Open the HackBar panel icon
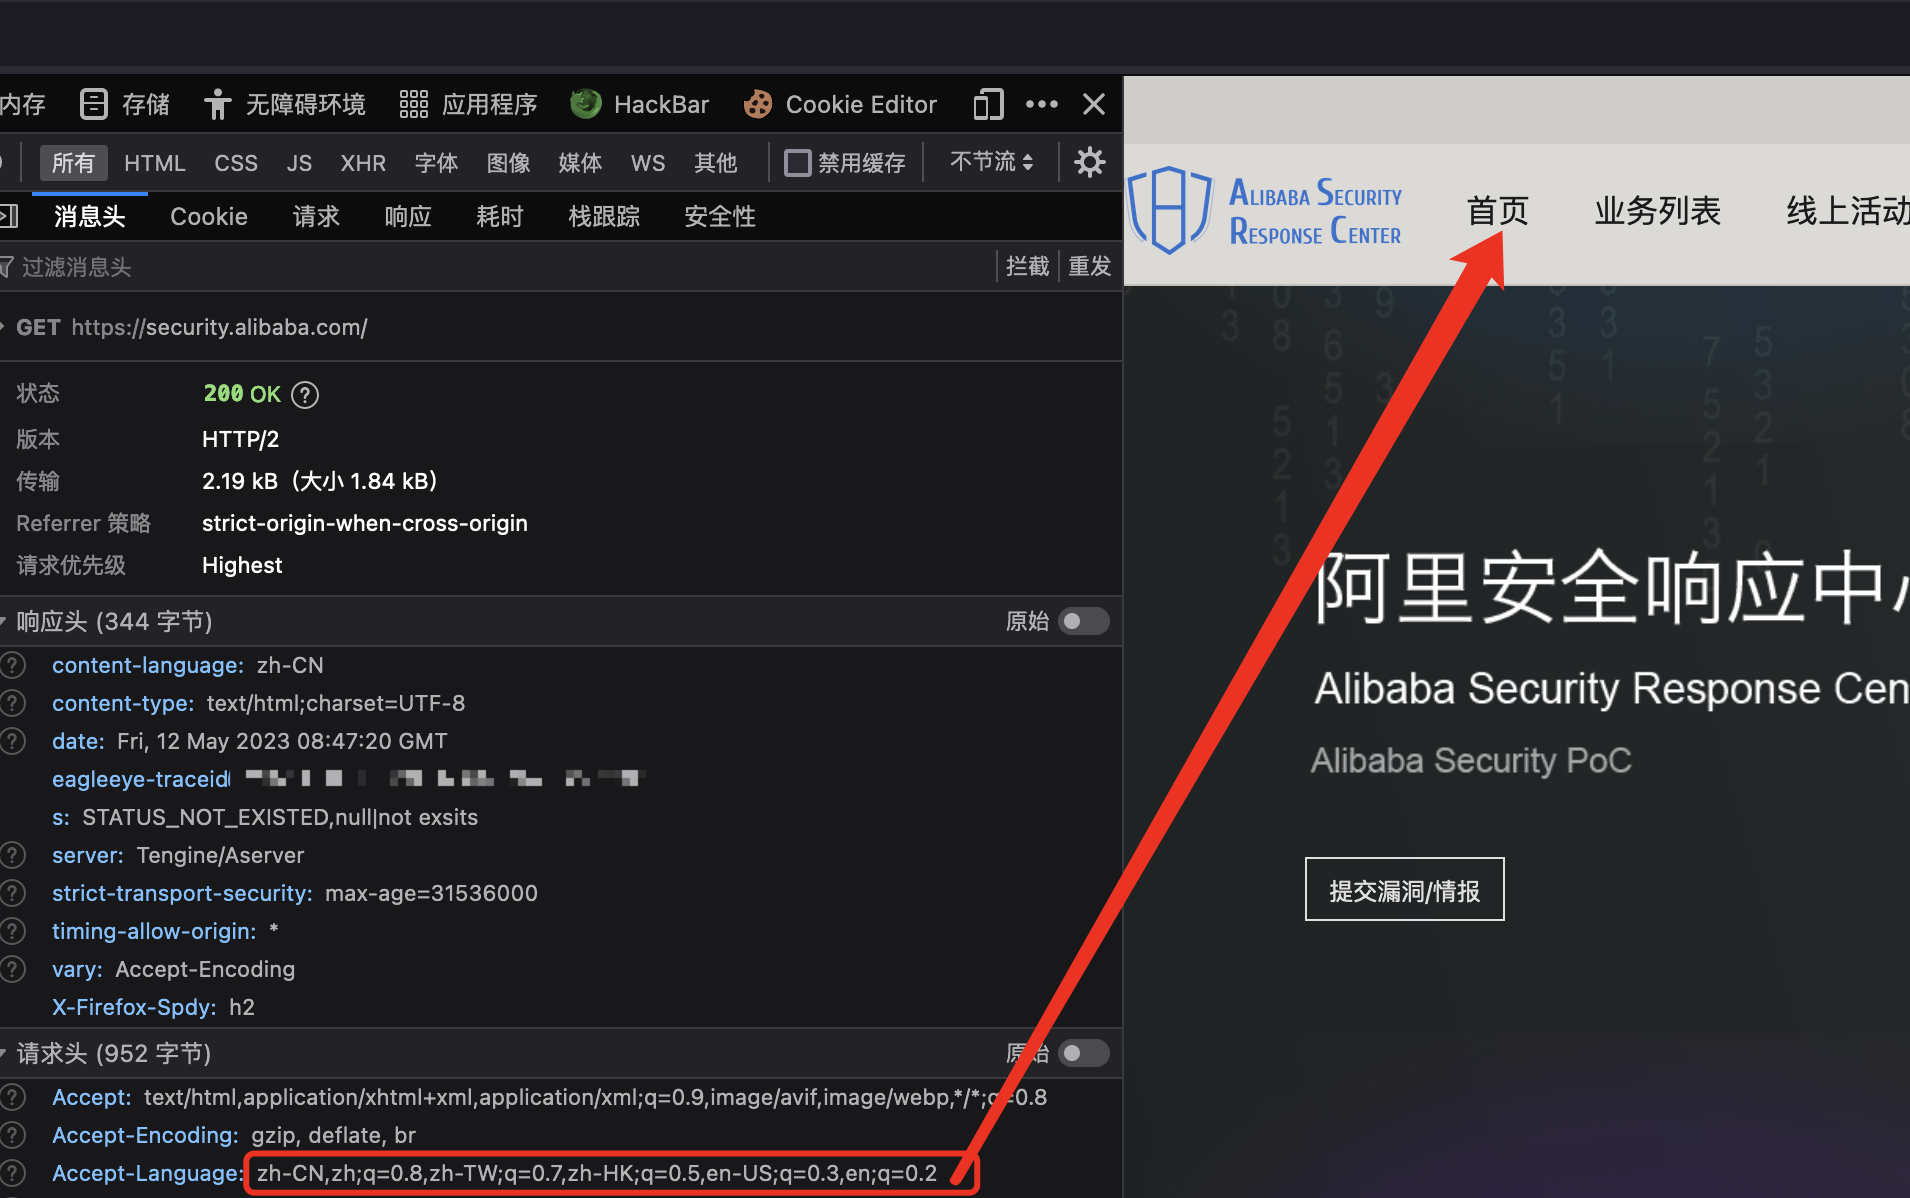Image resolution: width=1910 pixels, height=1198 pixels. 586,104
